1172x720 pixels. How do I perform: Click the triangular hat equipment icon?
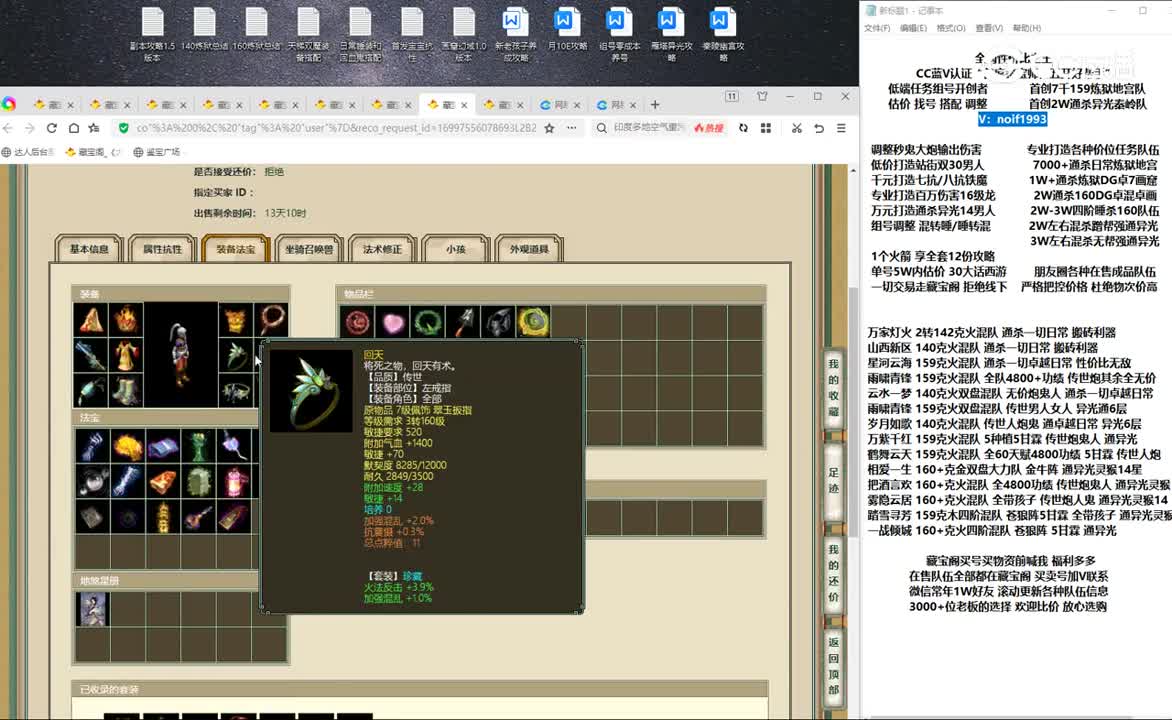tap(90, 320)
